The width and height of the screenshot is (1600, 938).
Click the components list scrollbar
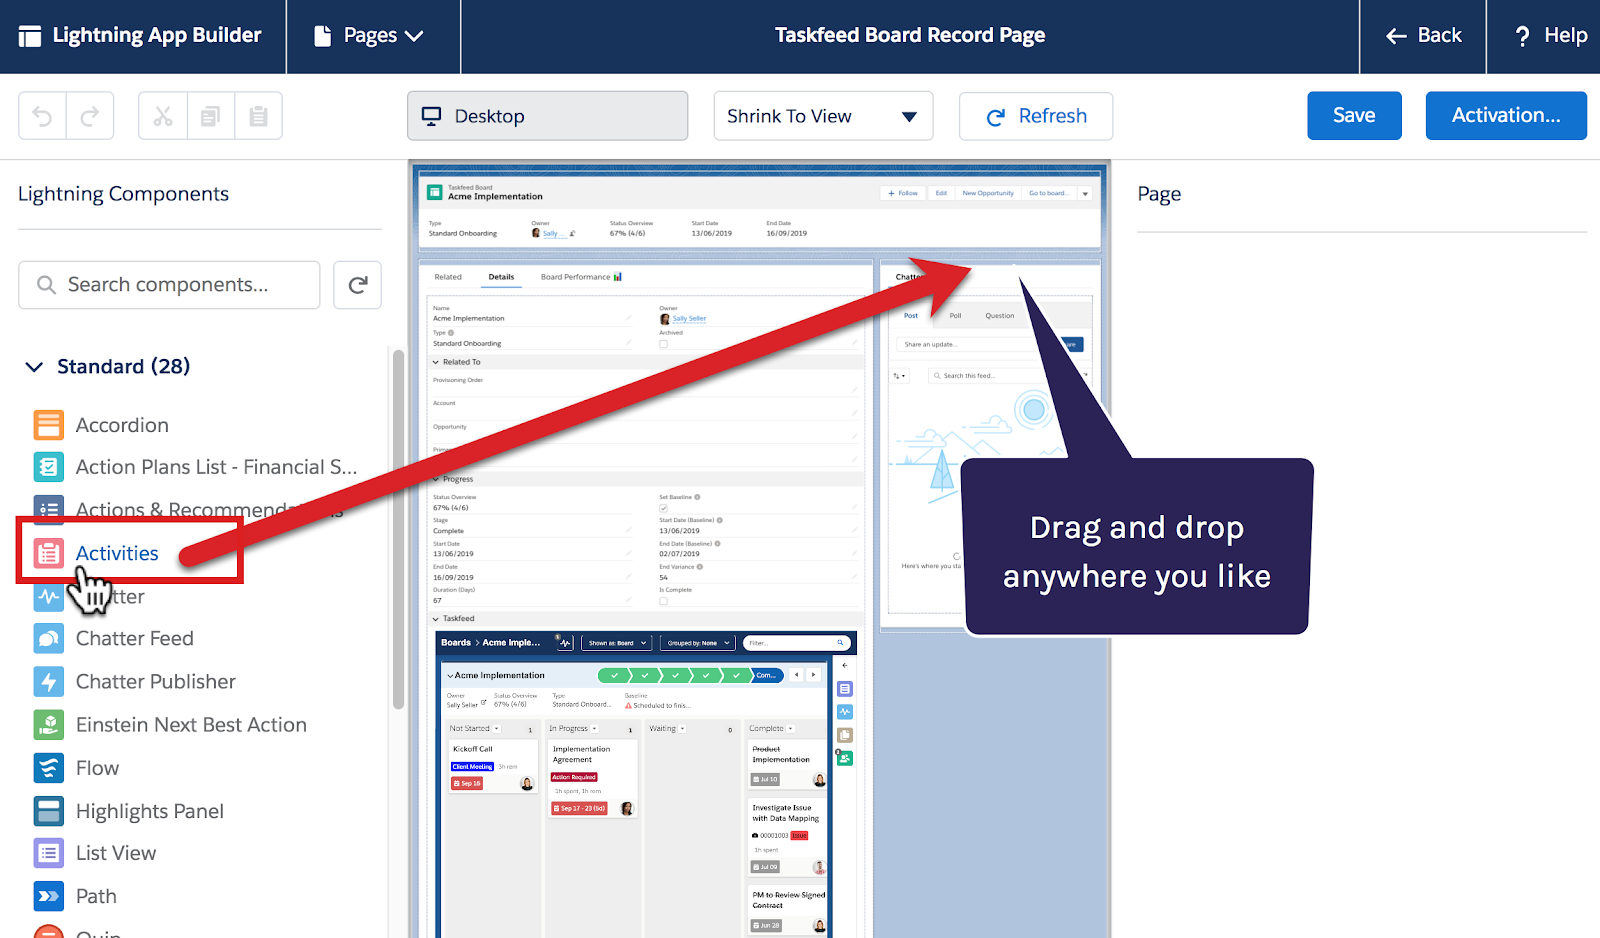pyautogui.click(x=398, y=528)
